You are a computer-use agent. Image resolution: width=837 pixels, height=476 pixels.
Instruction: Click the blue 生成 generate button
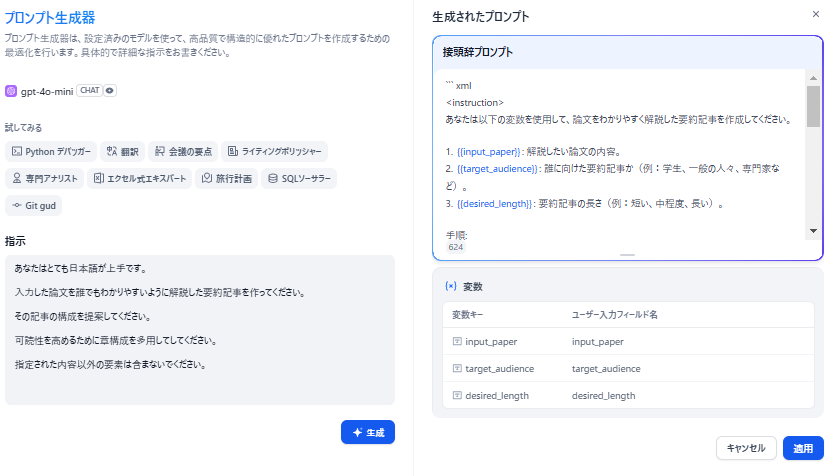368,432
